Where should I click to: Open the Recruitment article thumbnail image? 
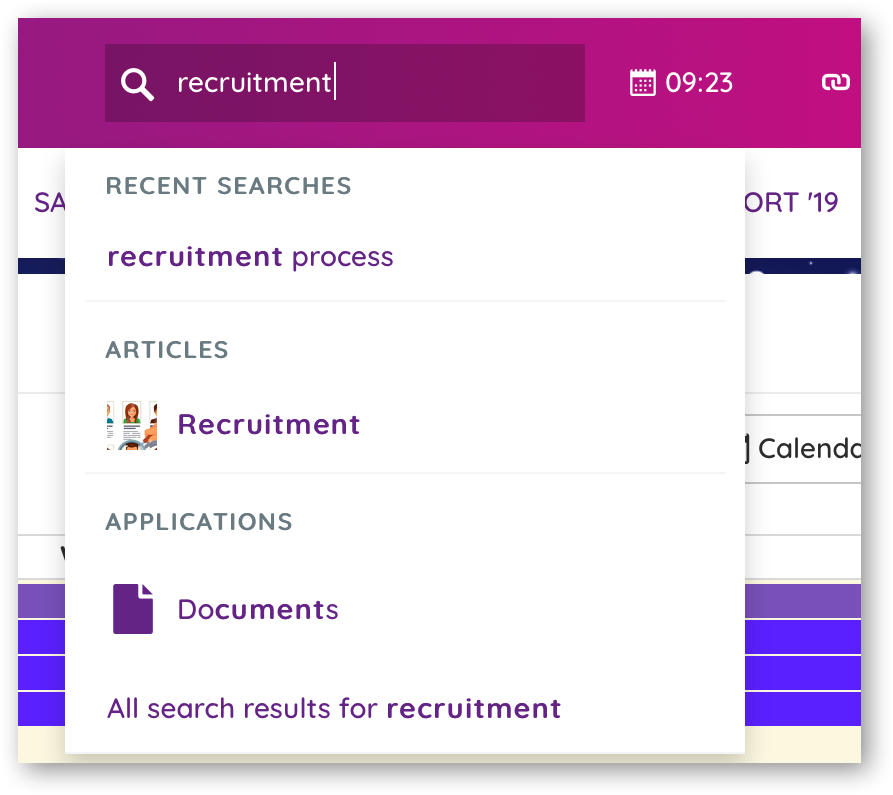tap(132, 425)
